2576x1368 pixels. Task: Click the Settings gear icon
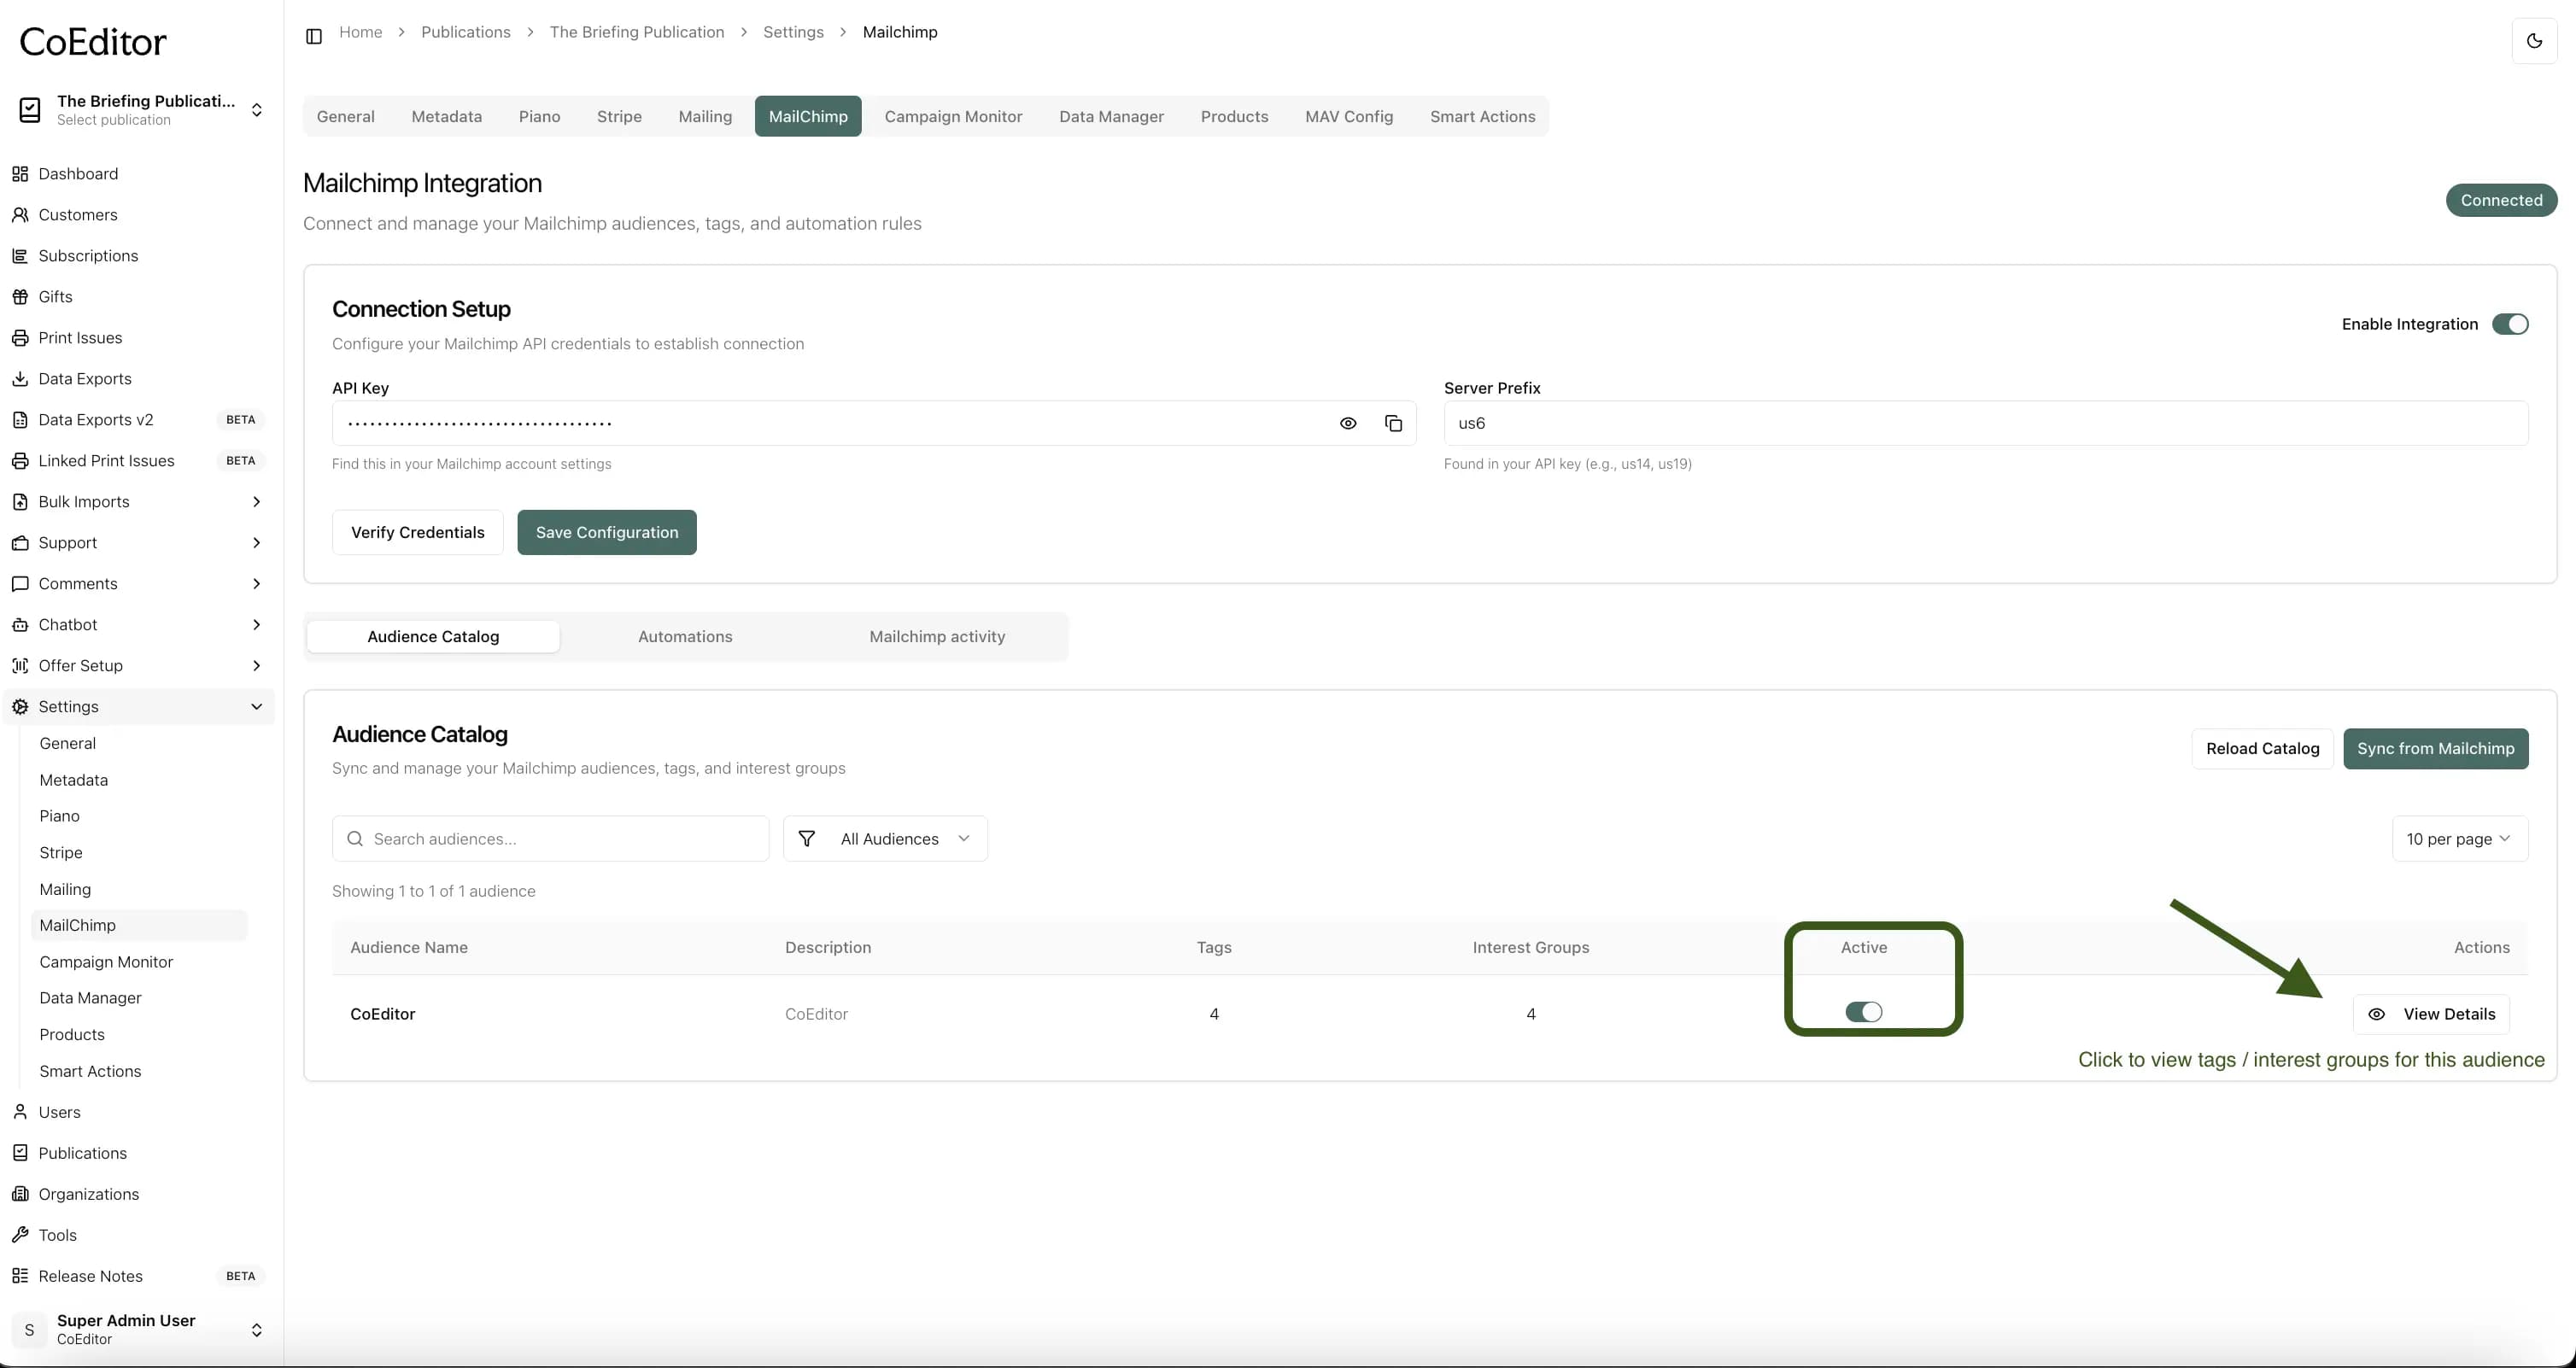[x=20, y=707]
